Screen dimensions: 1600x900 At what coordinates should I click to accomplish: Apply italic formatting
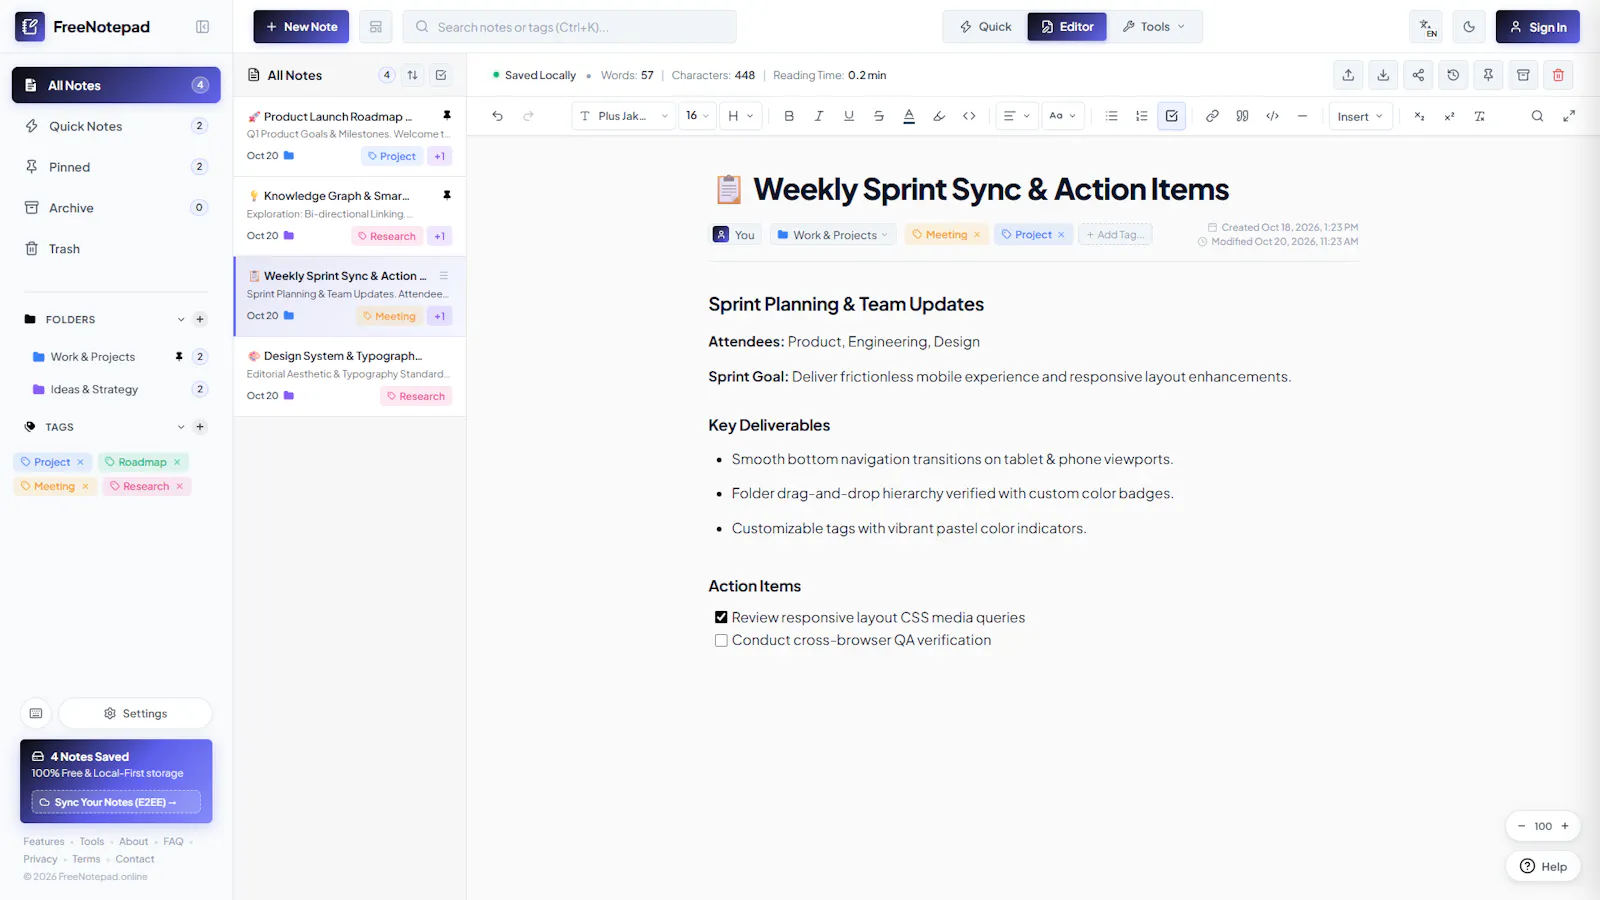(x=819, y=116)
